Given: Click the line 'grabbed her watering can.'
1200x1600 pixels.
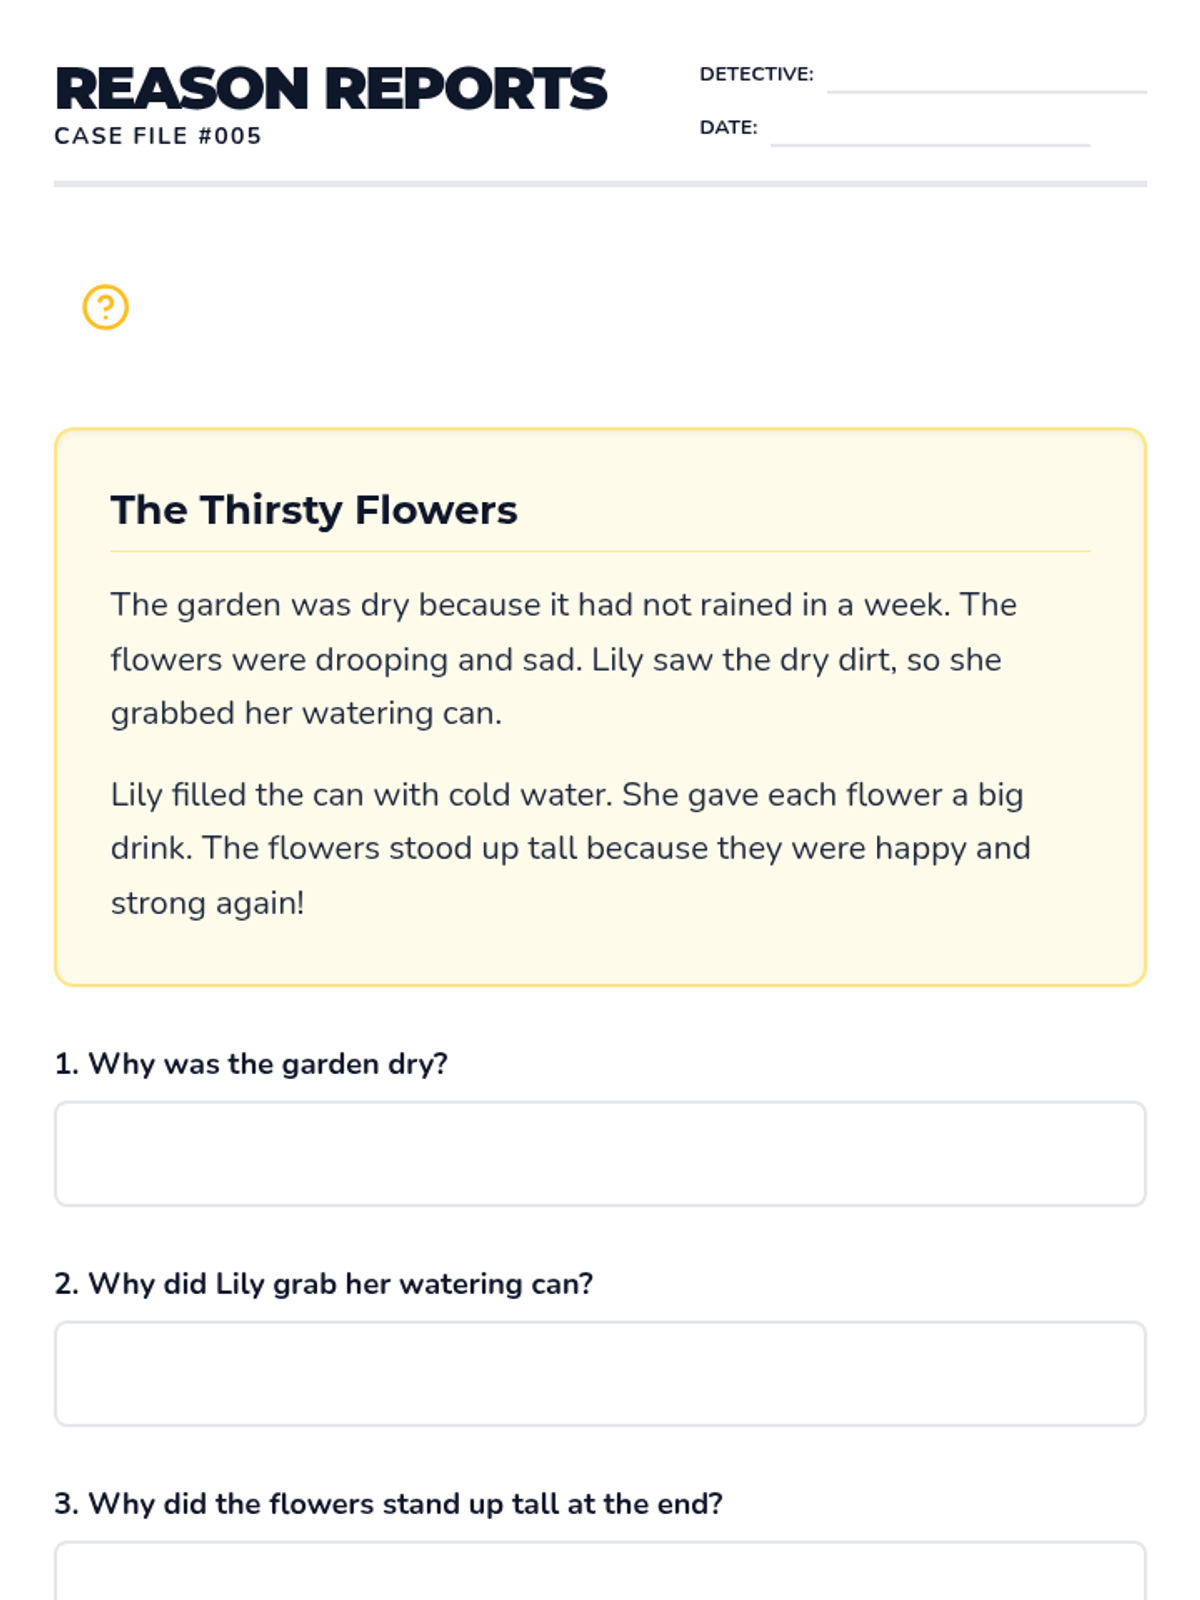Looking at the screenshot, I should pos(306,713).
